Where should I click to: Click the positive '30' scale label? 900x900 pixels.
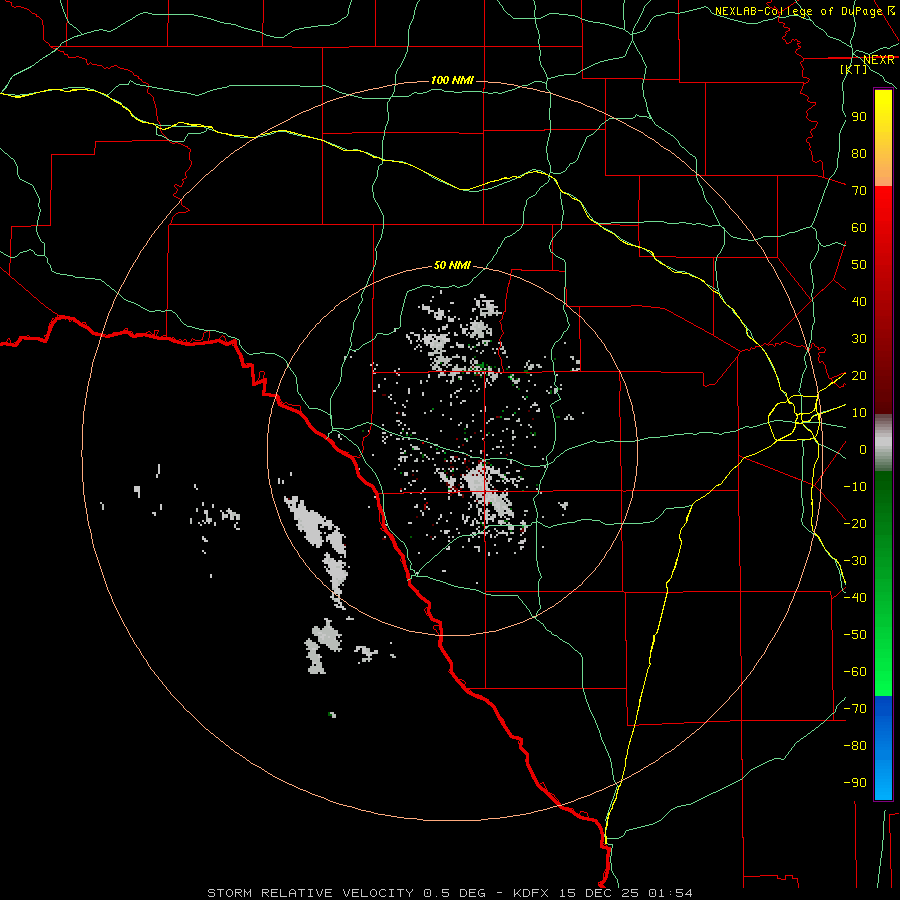coord(859,339)
